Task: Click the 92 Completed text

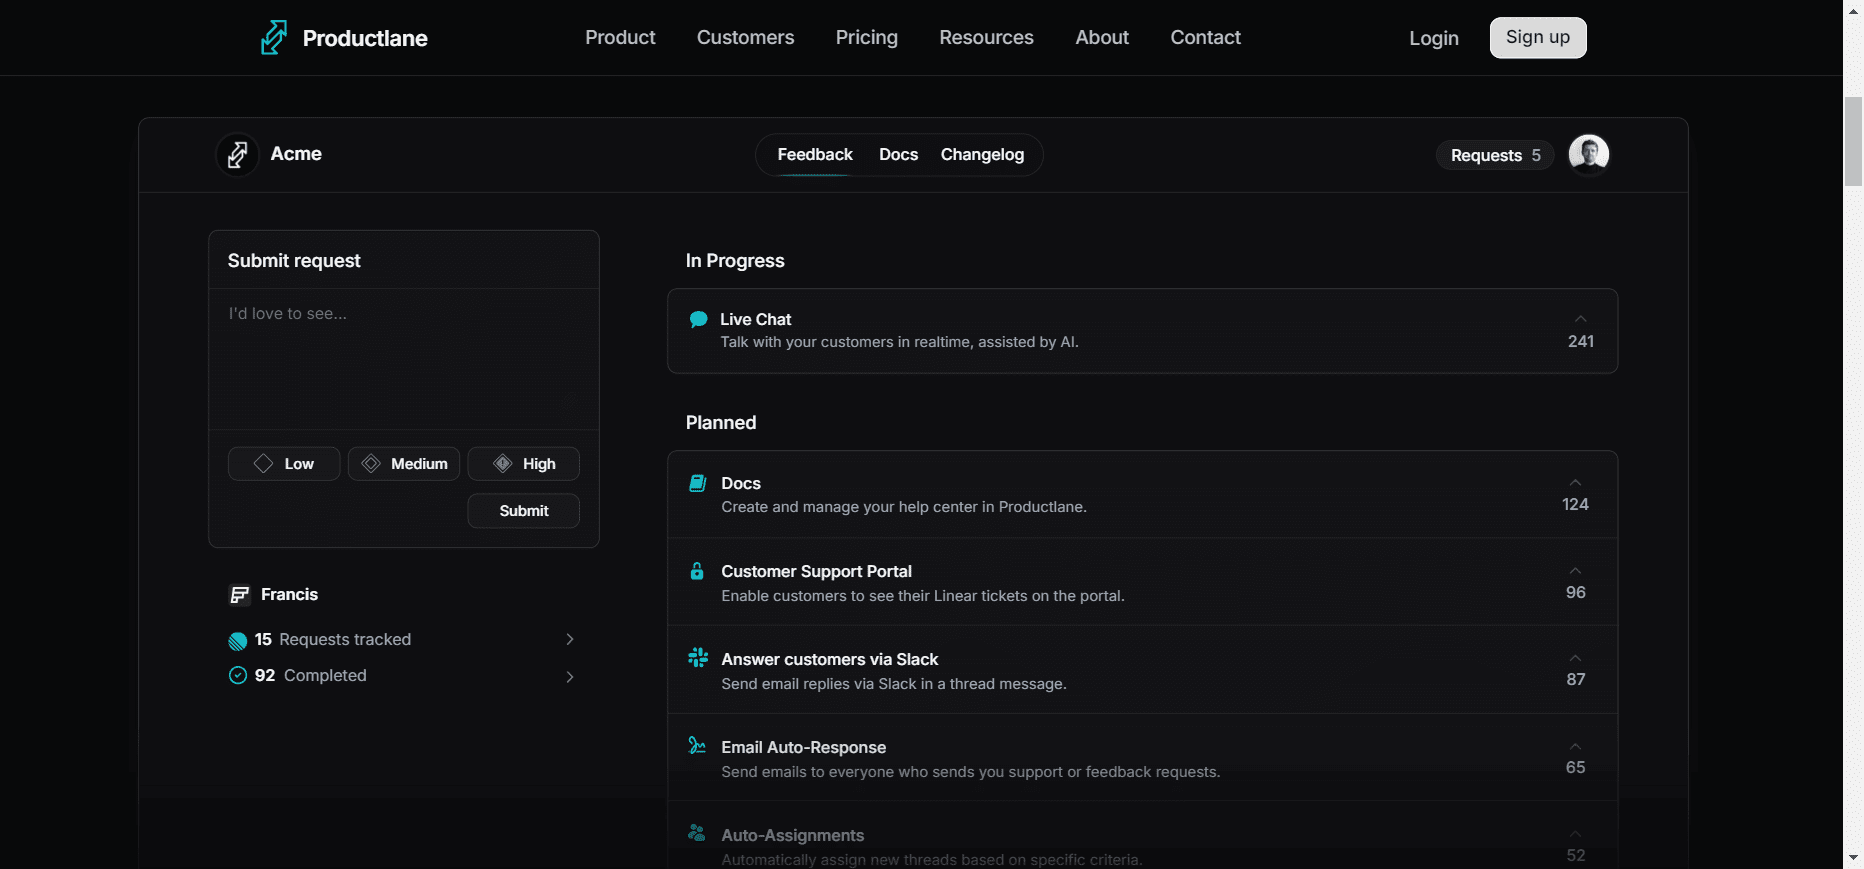Action: click(310, 675)
